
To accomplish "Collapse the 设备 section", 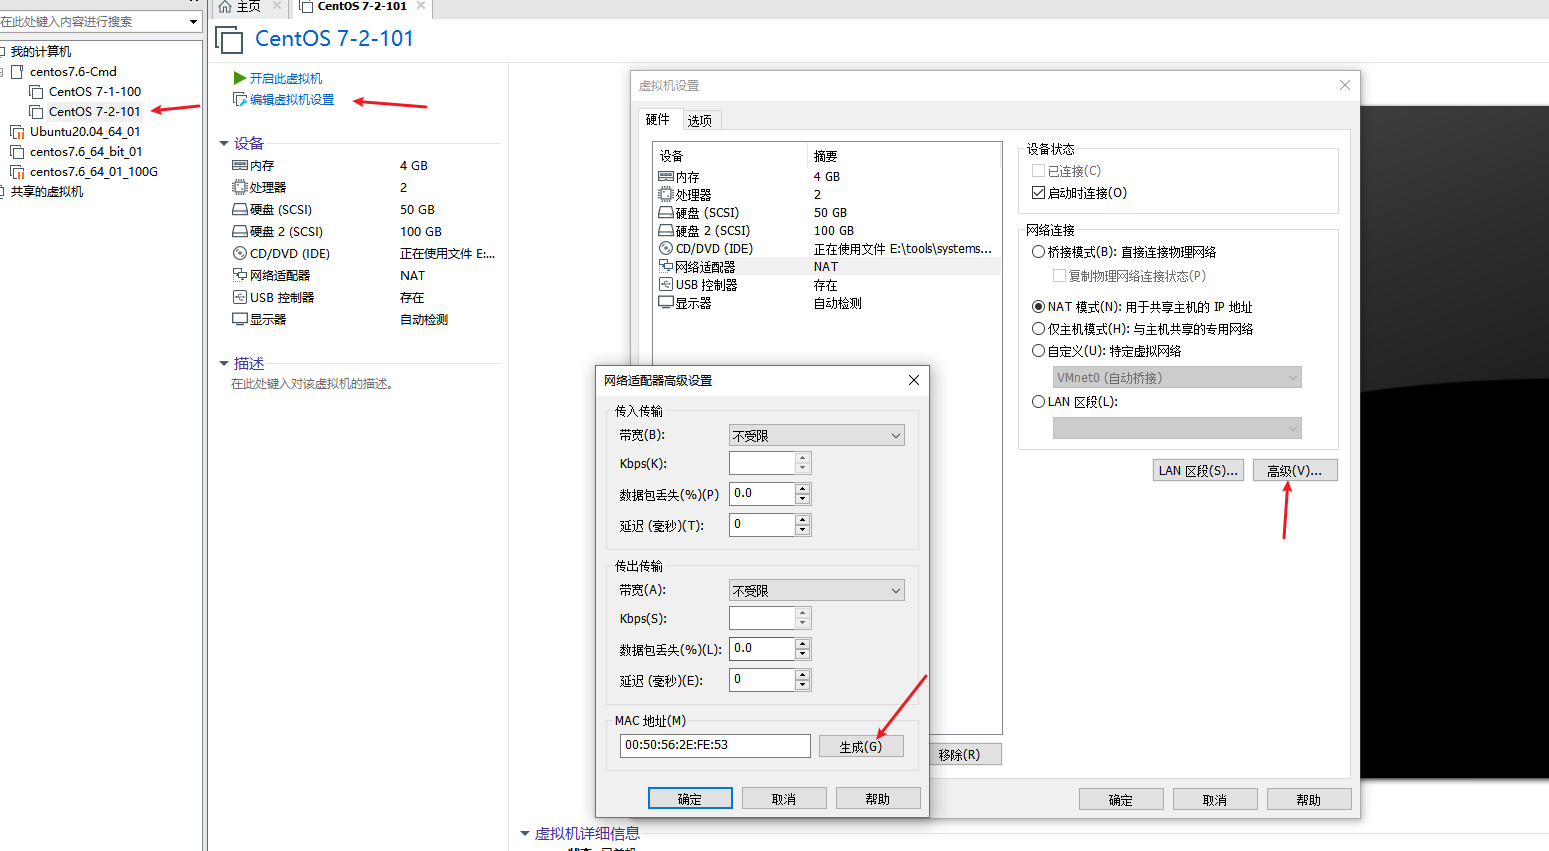I will (224, 143).
